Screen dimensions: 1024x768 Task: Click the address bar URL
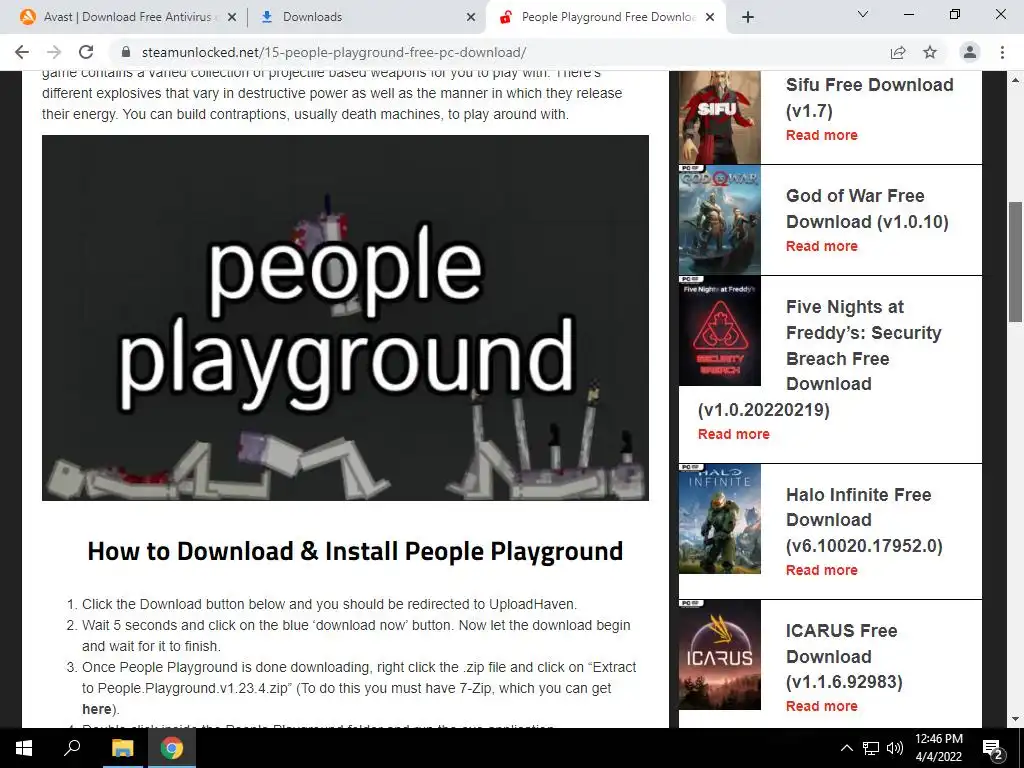333,52
